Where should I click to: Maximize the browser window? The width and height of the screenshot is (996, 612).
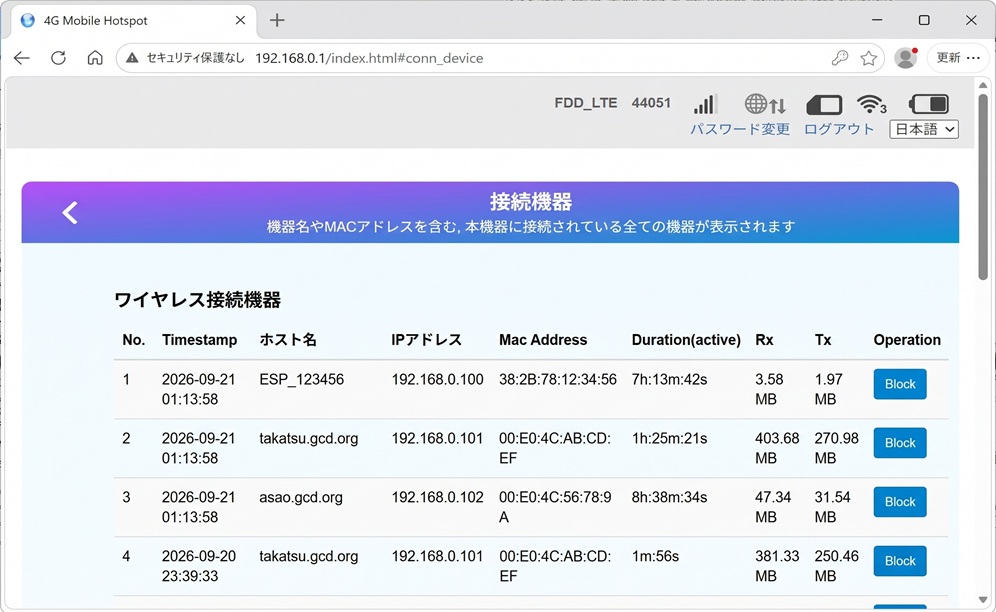924,20
